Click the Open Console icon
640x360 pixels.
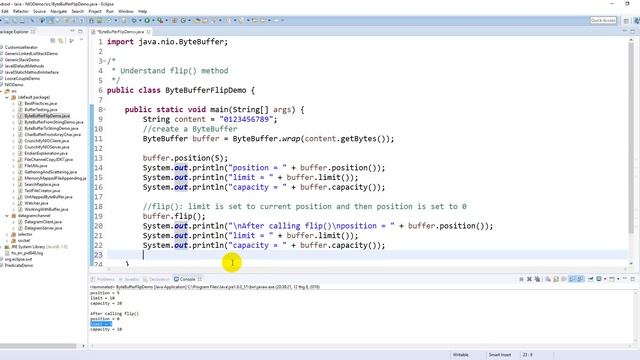[x=611, y=279]
